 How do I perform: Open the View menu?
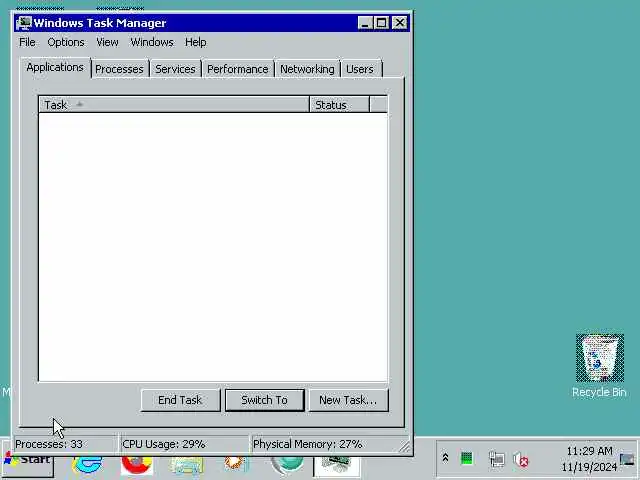(107, 42)
